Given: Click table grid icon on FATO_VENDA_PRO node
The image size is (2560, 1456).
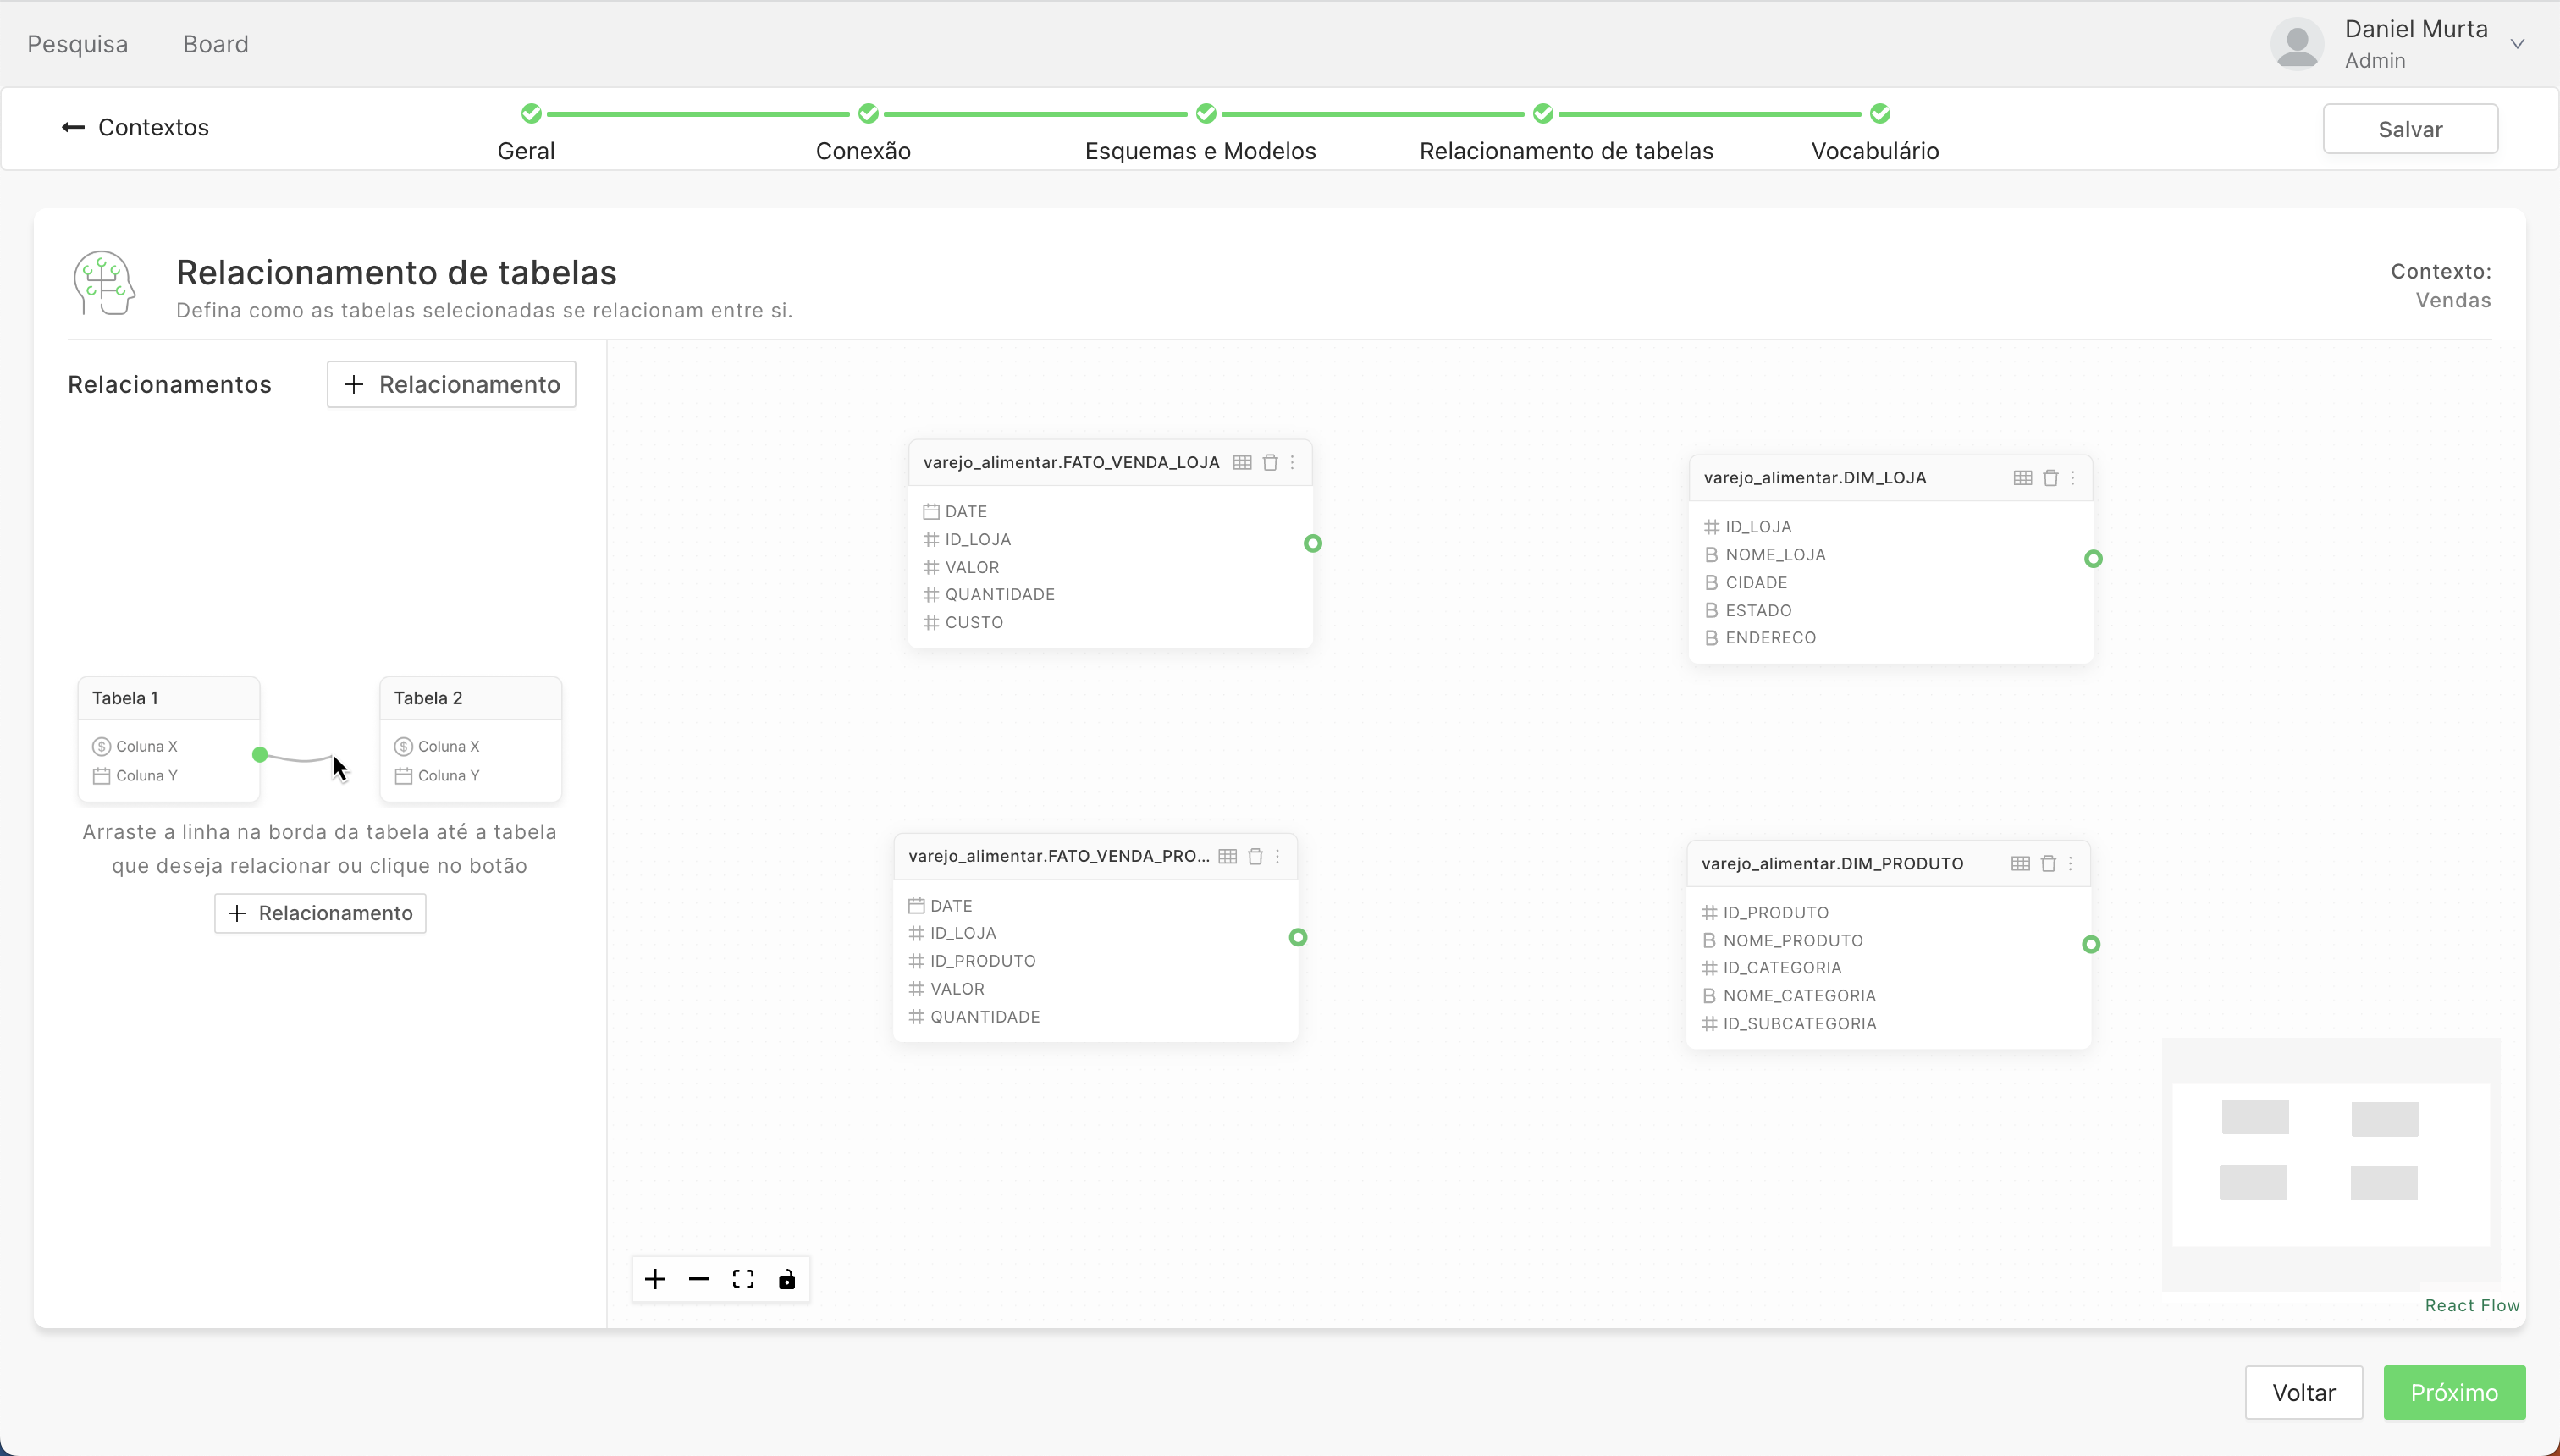Looking at the screenshot, I should click(x=1228, y=856).
